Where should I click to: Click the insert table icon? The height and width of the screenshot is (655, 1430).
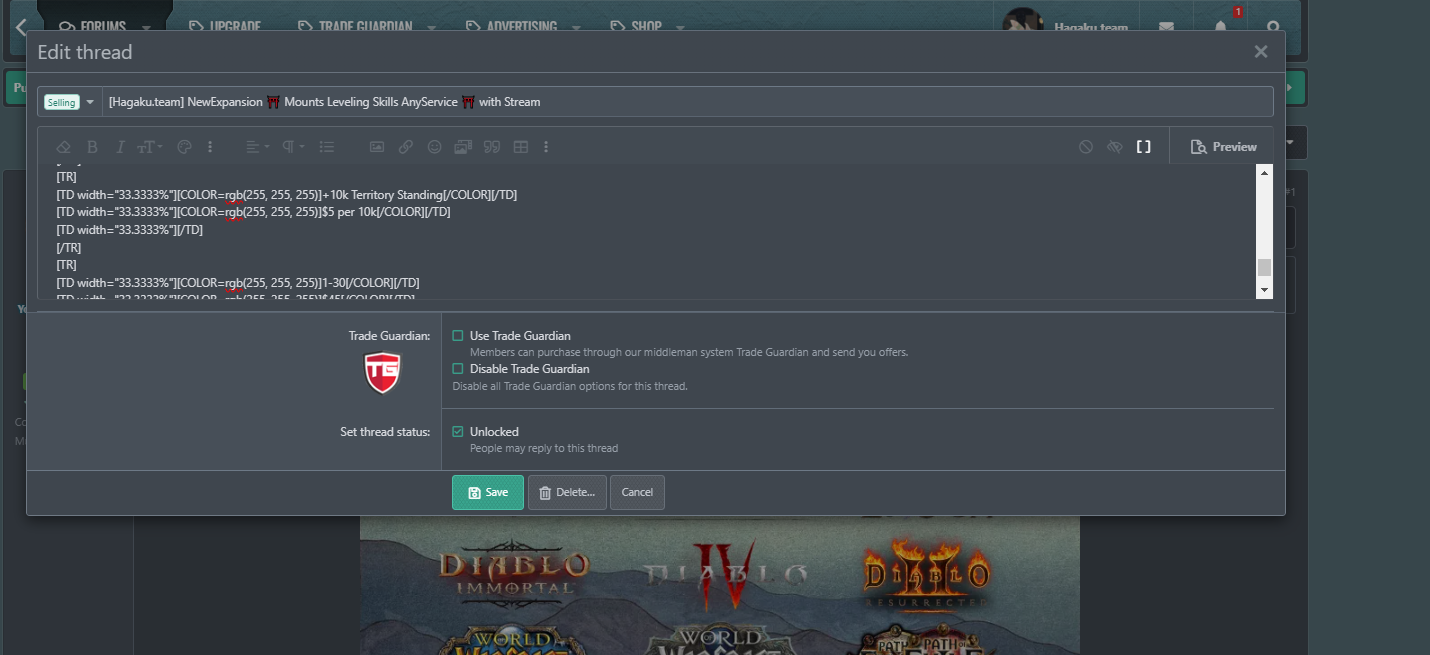[520, 147]
